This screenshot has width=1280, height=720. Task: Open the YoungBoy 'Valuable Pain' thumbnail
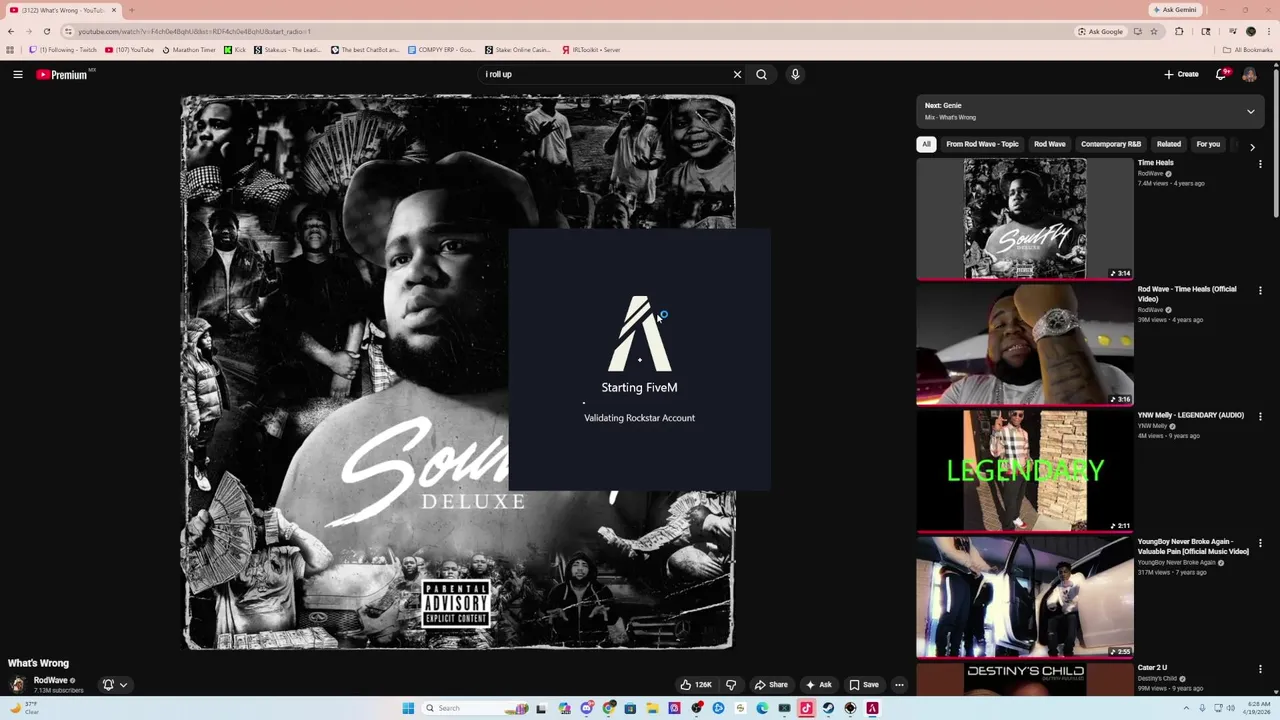1025,597
